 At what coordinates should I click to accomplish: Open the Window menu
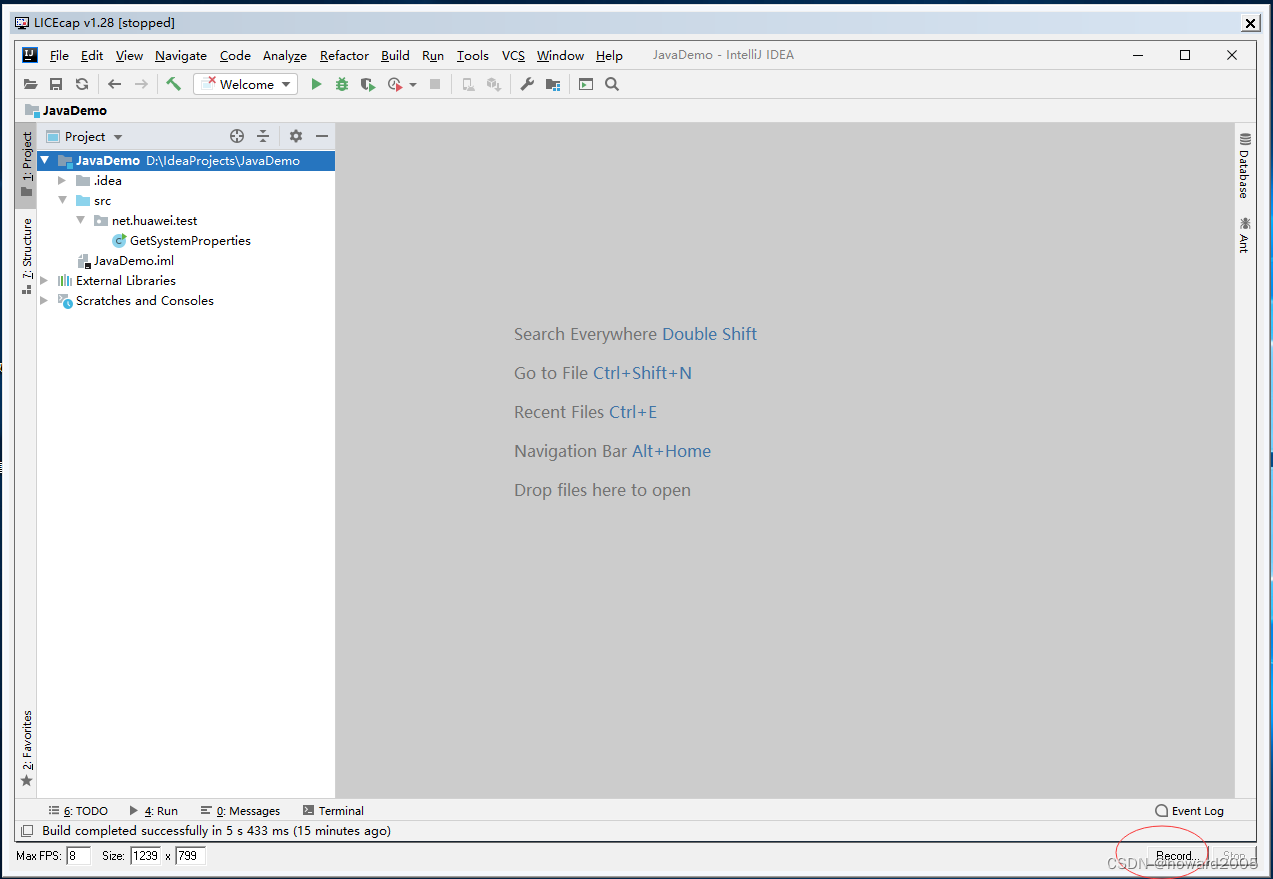560,56
